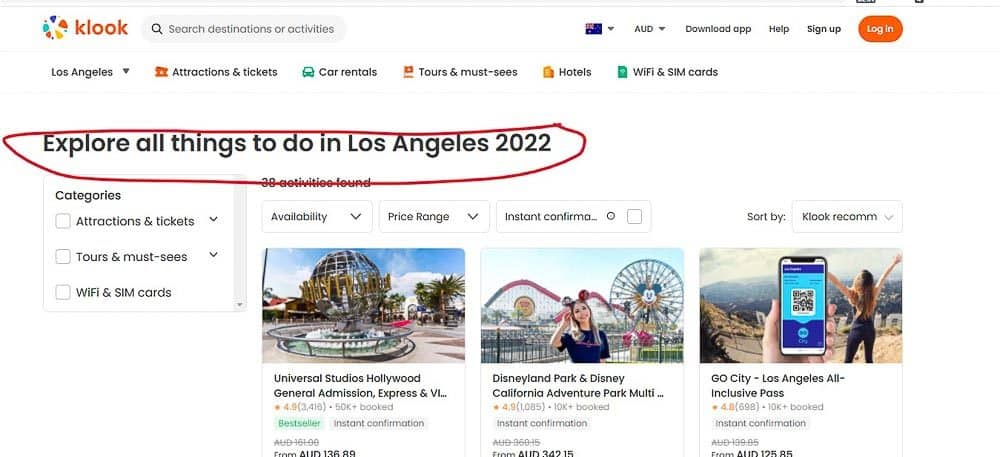Click the Attractions & tickets nav icon

pos(161,72)
